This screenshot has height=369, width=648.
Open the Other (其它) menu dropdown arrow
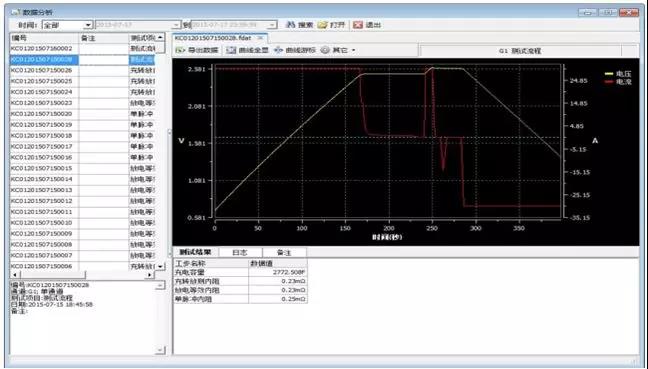(354, 50)
